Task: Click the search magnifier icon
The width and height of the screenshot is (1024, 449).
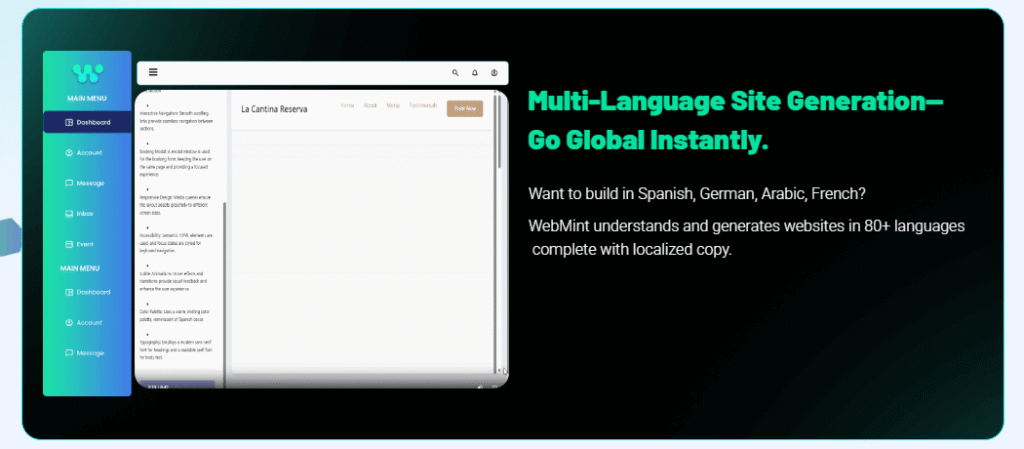Action: (456, 73)
